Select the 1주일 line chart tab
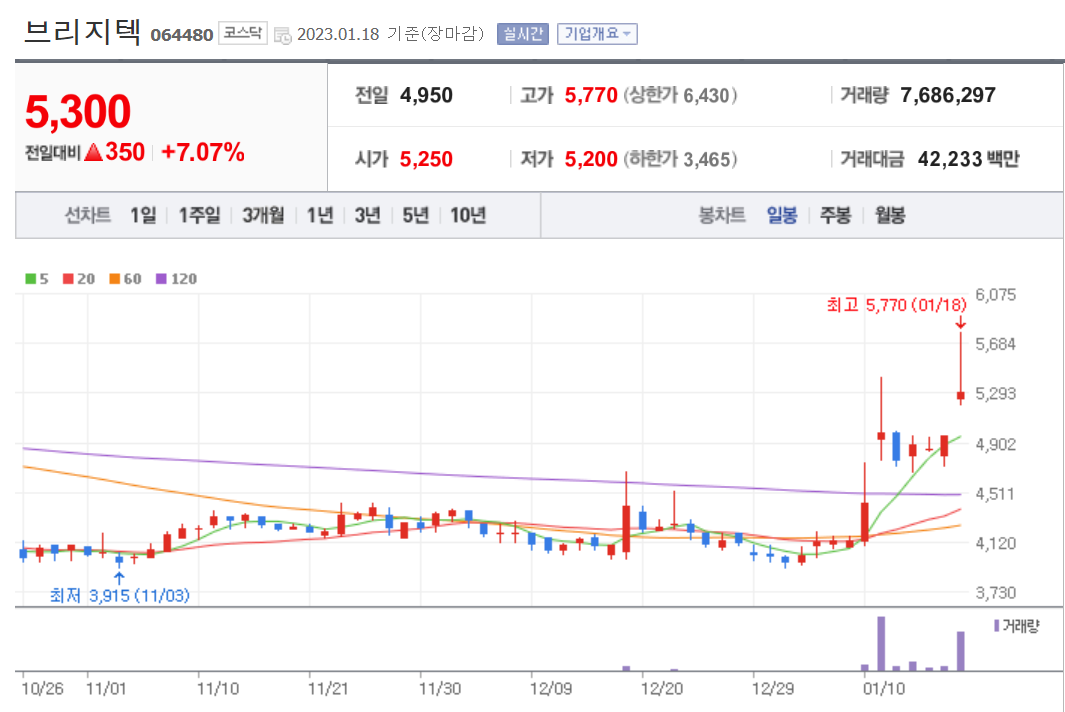 tap(199, 215)
